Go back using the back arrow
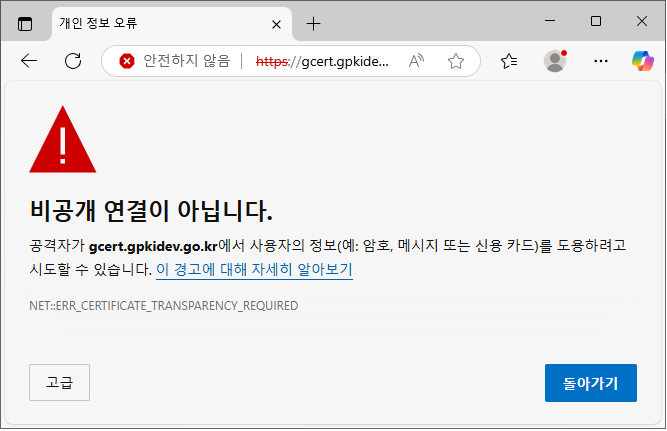This screenshot has height=431, width=667. pos(29,61)
